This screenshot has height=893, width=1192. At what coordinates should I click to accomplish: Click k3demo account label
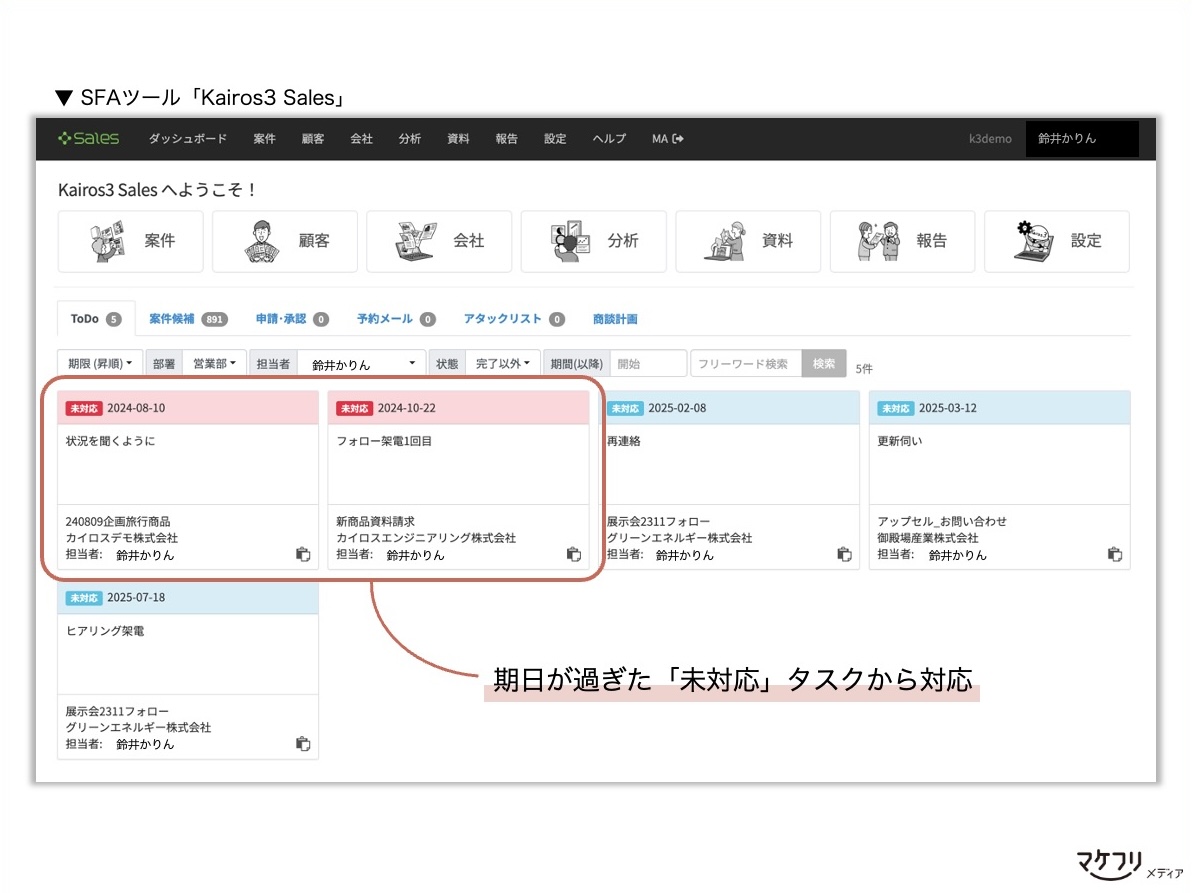click(990, 138)
